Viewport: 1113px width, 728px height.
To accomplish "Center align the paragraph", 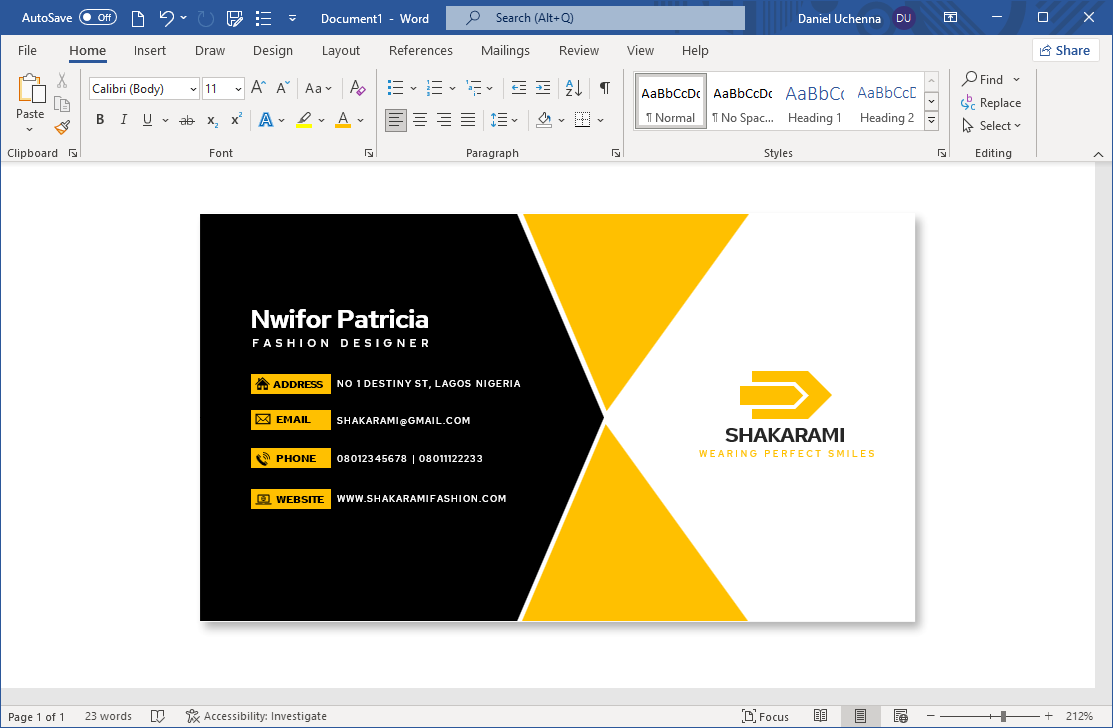I will [420, 120].
